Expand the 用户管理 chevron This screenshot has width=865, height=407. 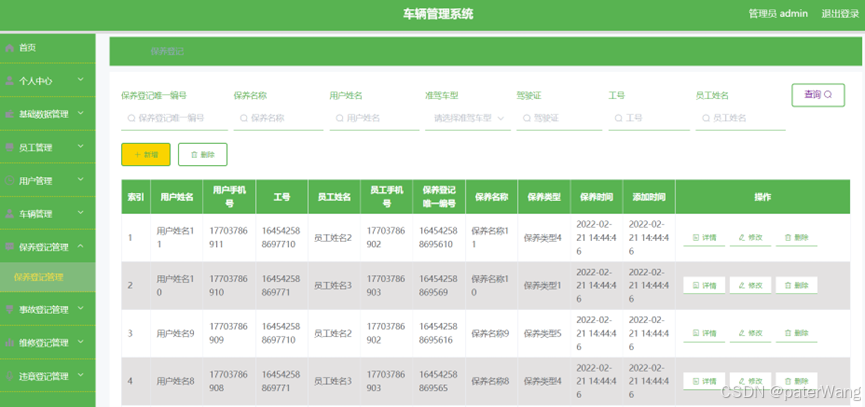pos(81,179)
